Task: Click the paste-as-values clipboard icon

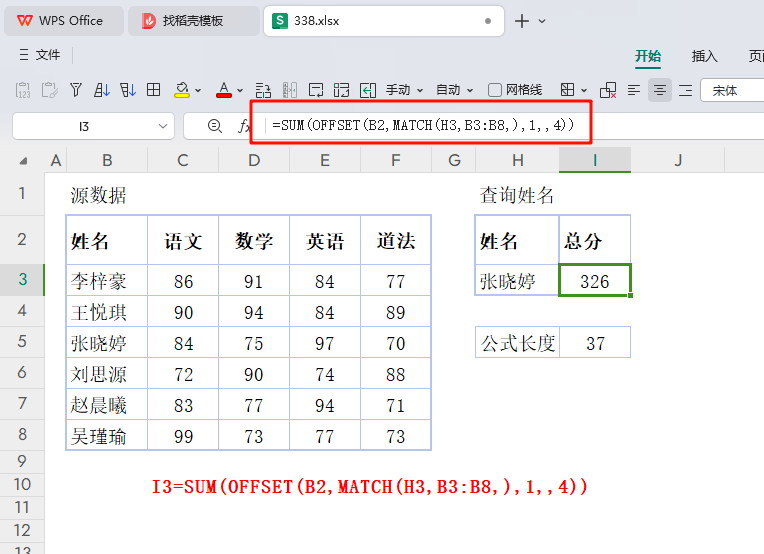Action: pyautogui.click(x=23, y=90)
